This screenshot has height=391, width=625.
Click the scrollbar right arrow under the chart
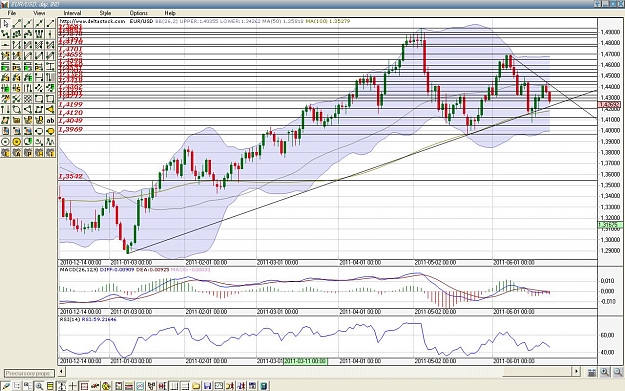(x=576, y=371)
